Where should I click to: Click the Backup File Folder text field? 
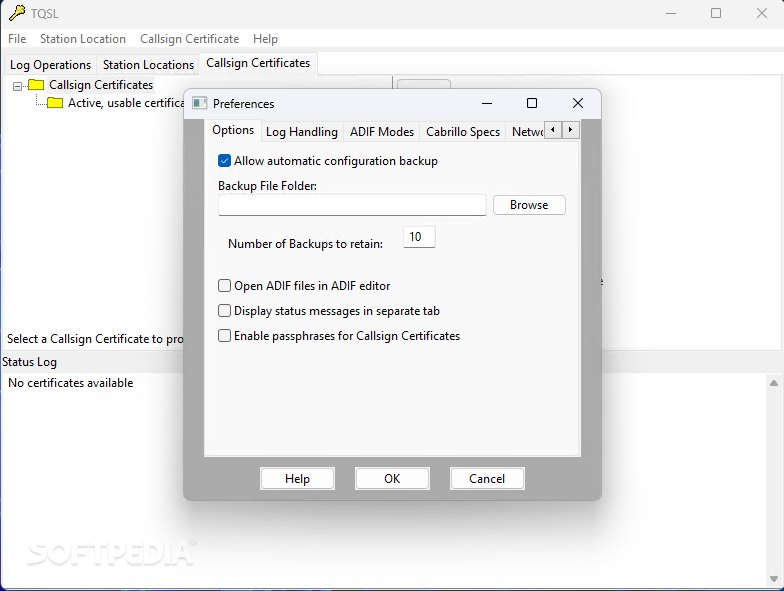(x=352, y=205)
